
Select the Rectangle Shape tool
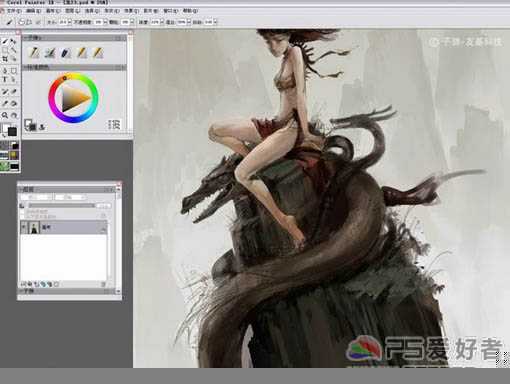(x=13, y=71)
